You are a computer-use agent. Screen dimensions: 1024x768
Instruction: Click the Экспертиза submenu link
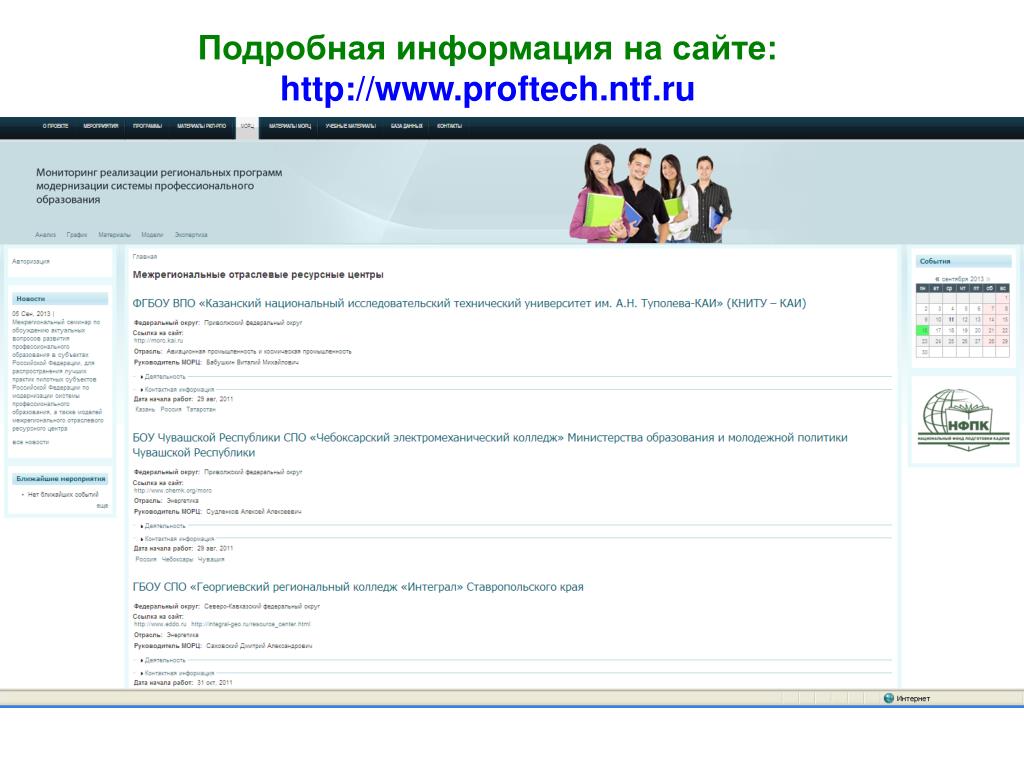click(x=191, y=234)
